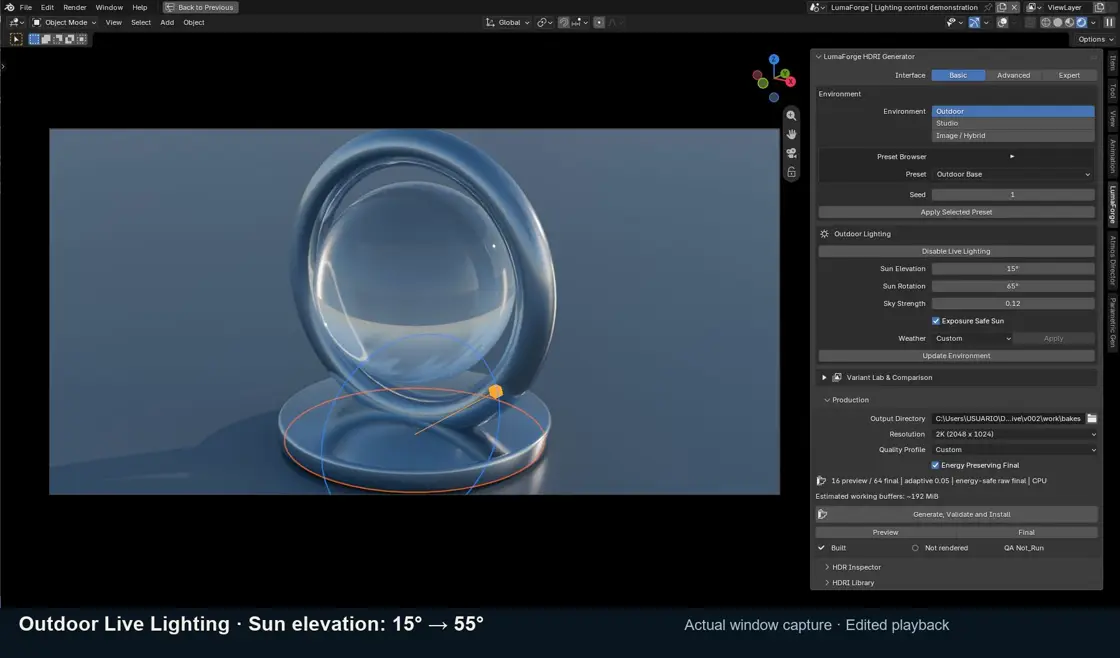The image size is (1120, 658).
Task: Click the lock camera to view icon
Action: (791, 172)
